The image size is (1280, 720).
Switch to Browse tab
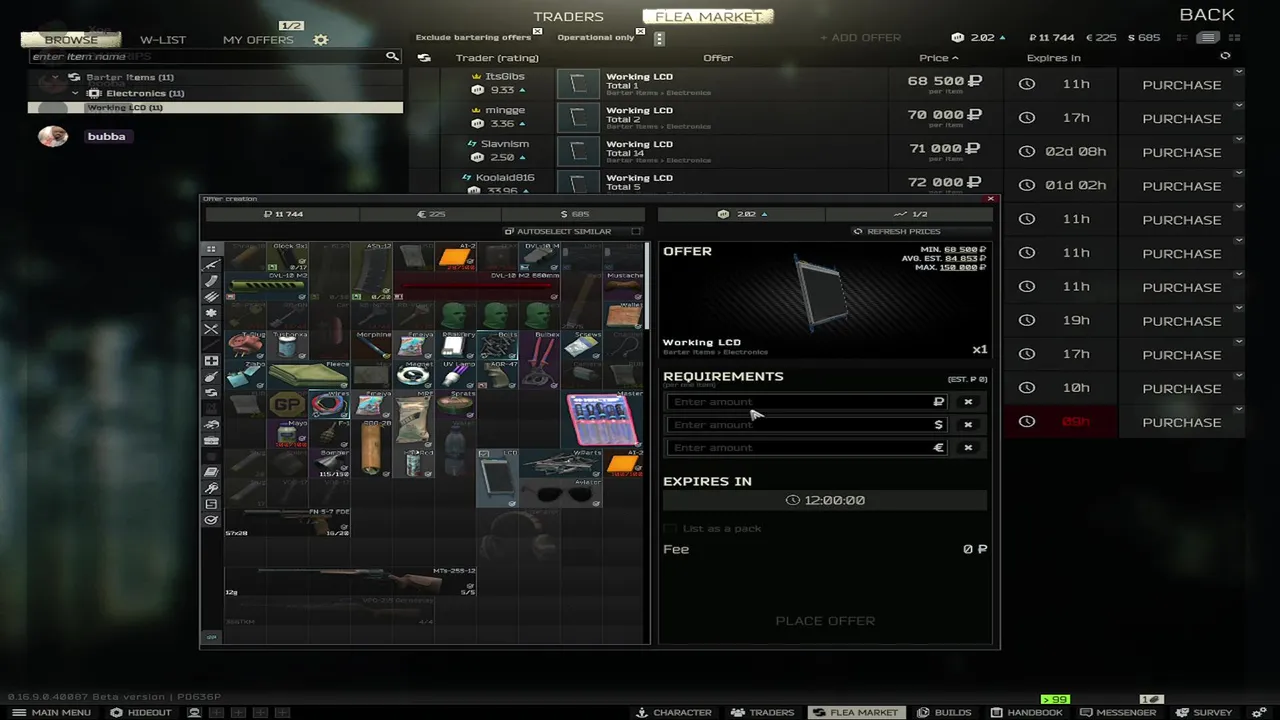click(x=71, y=40)
